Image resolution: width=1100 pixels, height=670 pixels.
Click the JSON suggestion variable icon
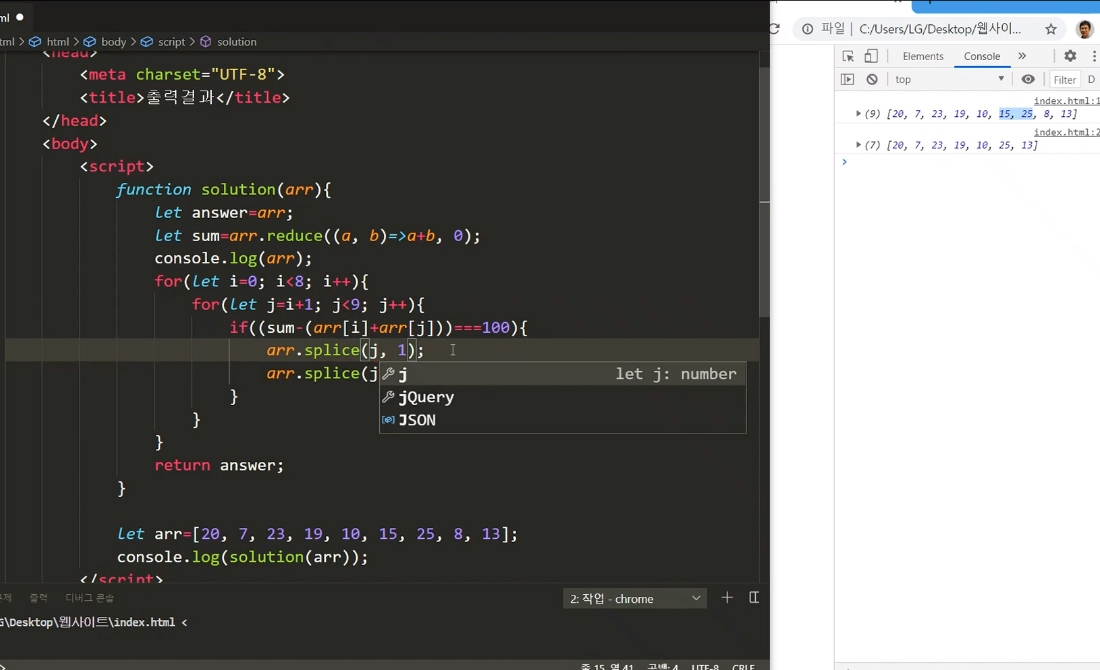388,420
